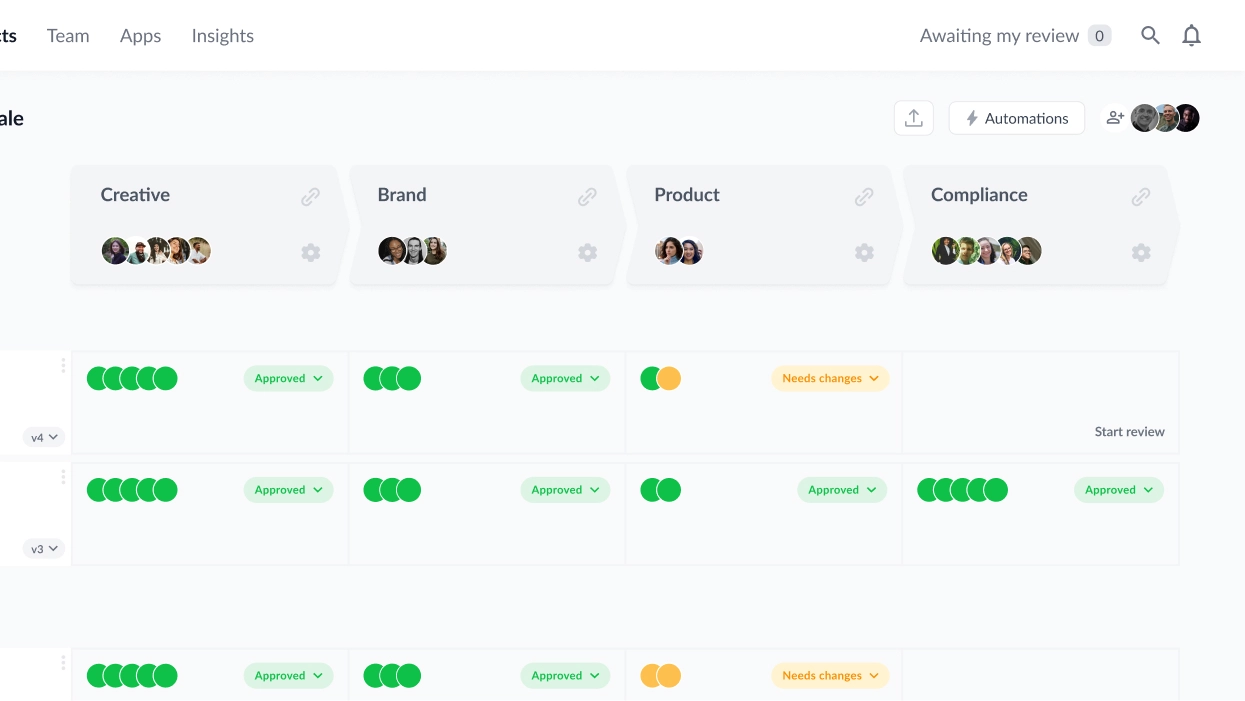Add a reviewer using the person-add icon
This screenshot has height=701, width=1245.
(x=1114, y=117)
